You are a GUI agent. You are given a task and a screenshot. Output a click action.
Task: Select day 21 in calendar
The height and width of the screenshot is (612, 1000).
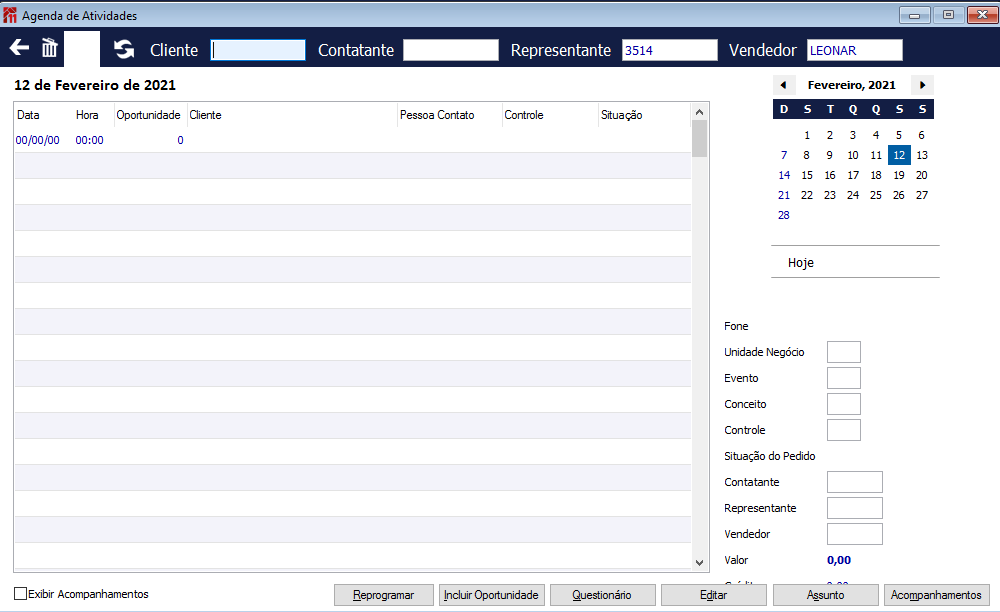784,195
